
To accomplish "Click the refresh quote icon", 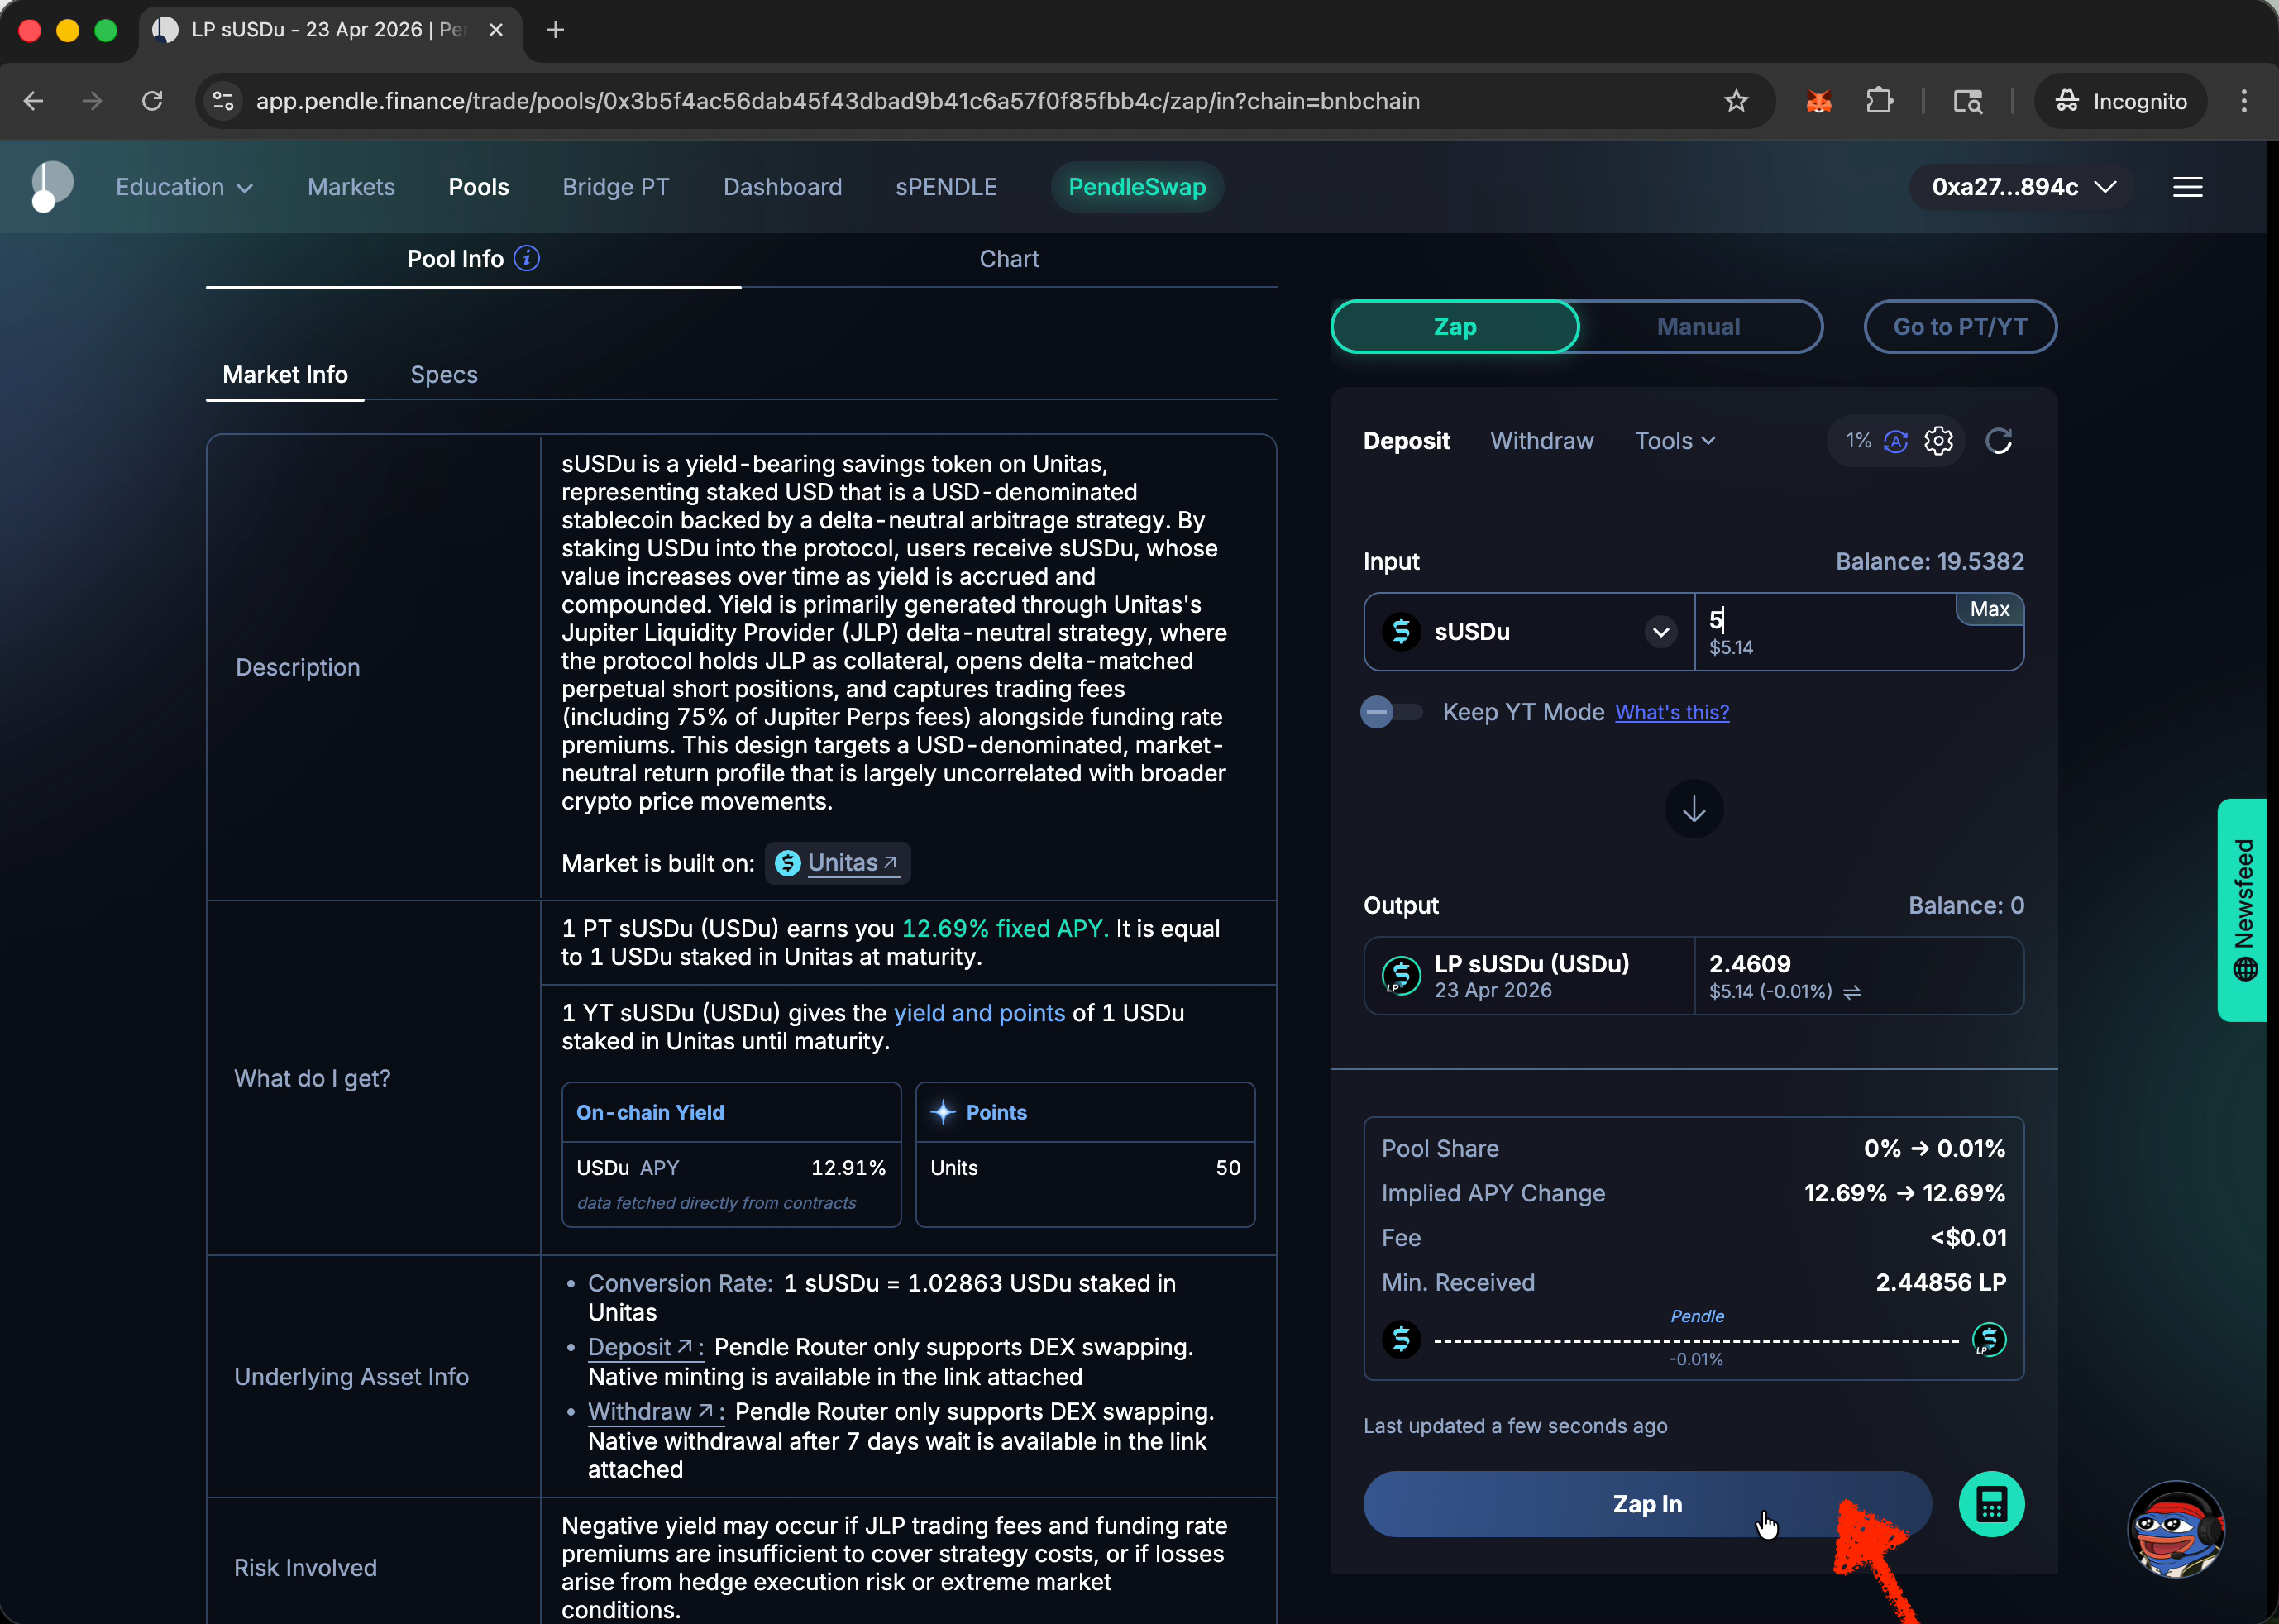I will click(x=1998, y=441).
